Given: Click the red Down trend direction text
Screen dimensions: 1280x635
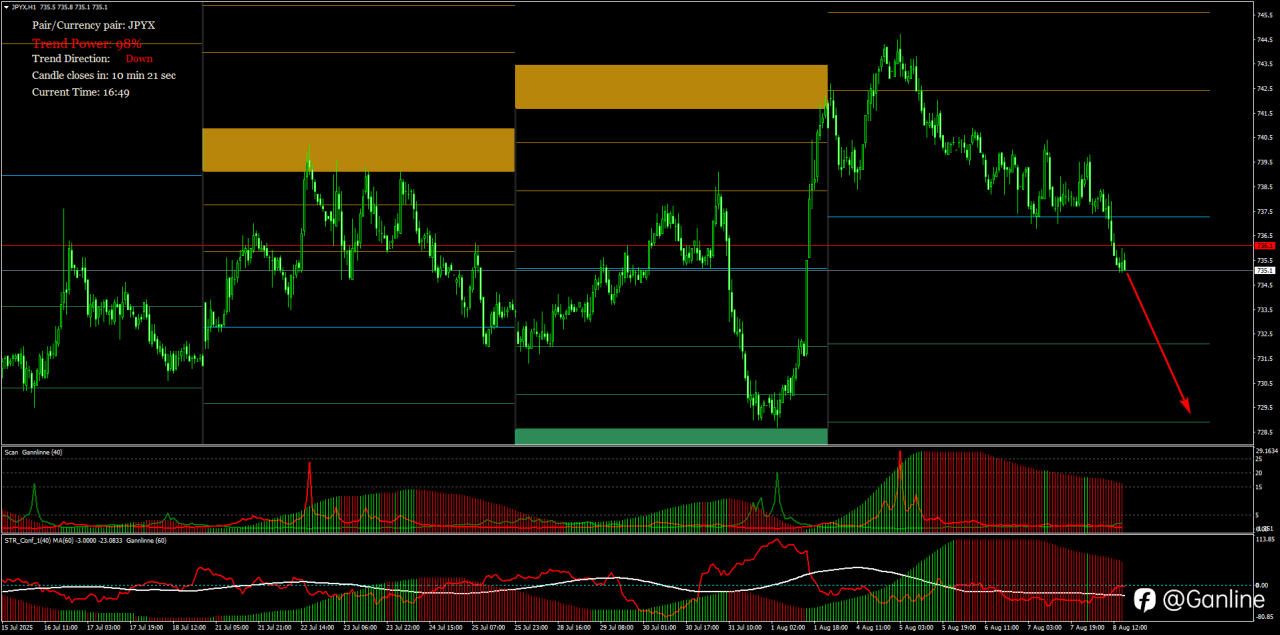Looking at the screenshot, I should point(139,59).
